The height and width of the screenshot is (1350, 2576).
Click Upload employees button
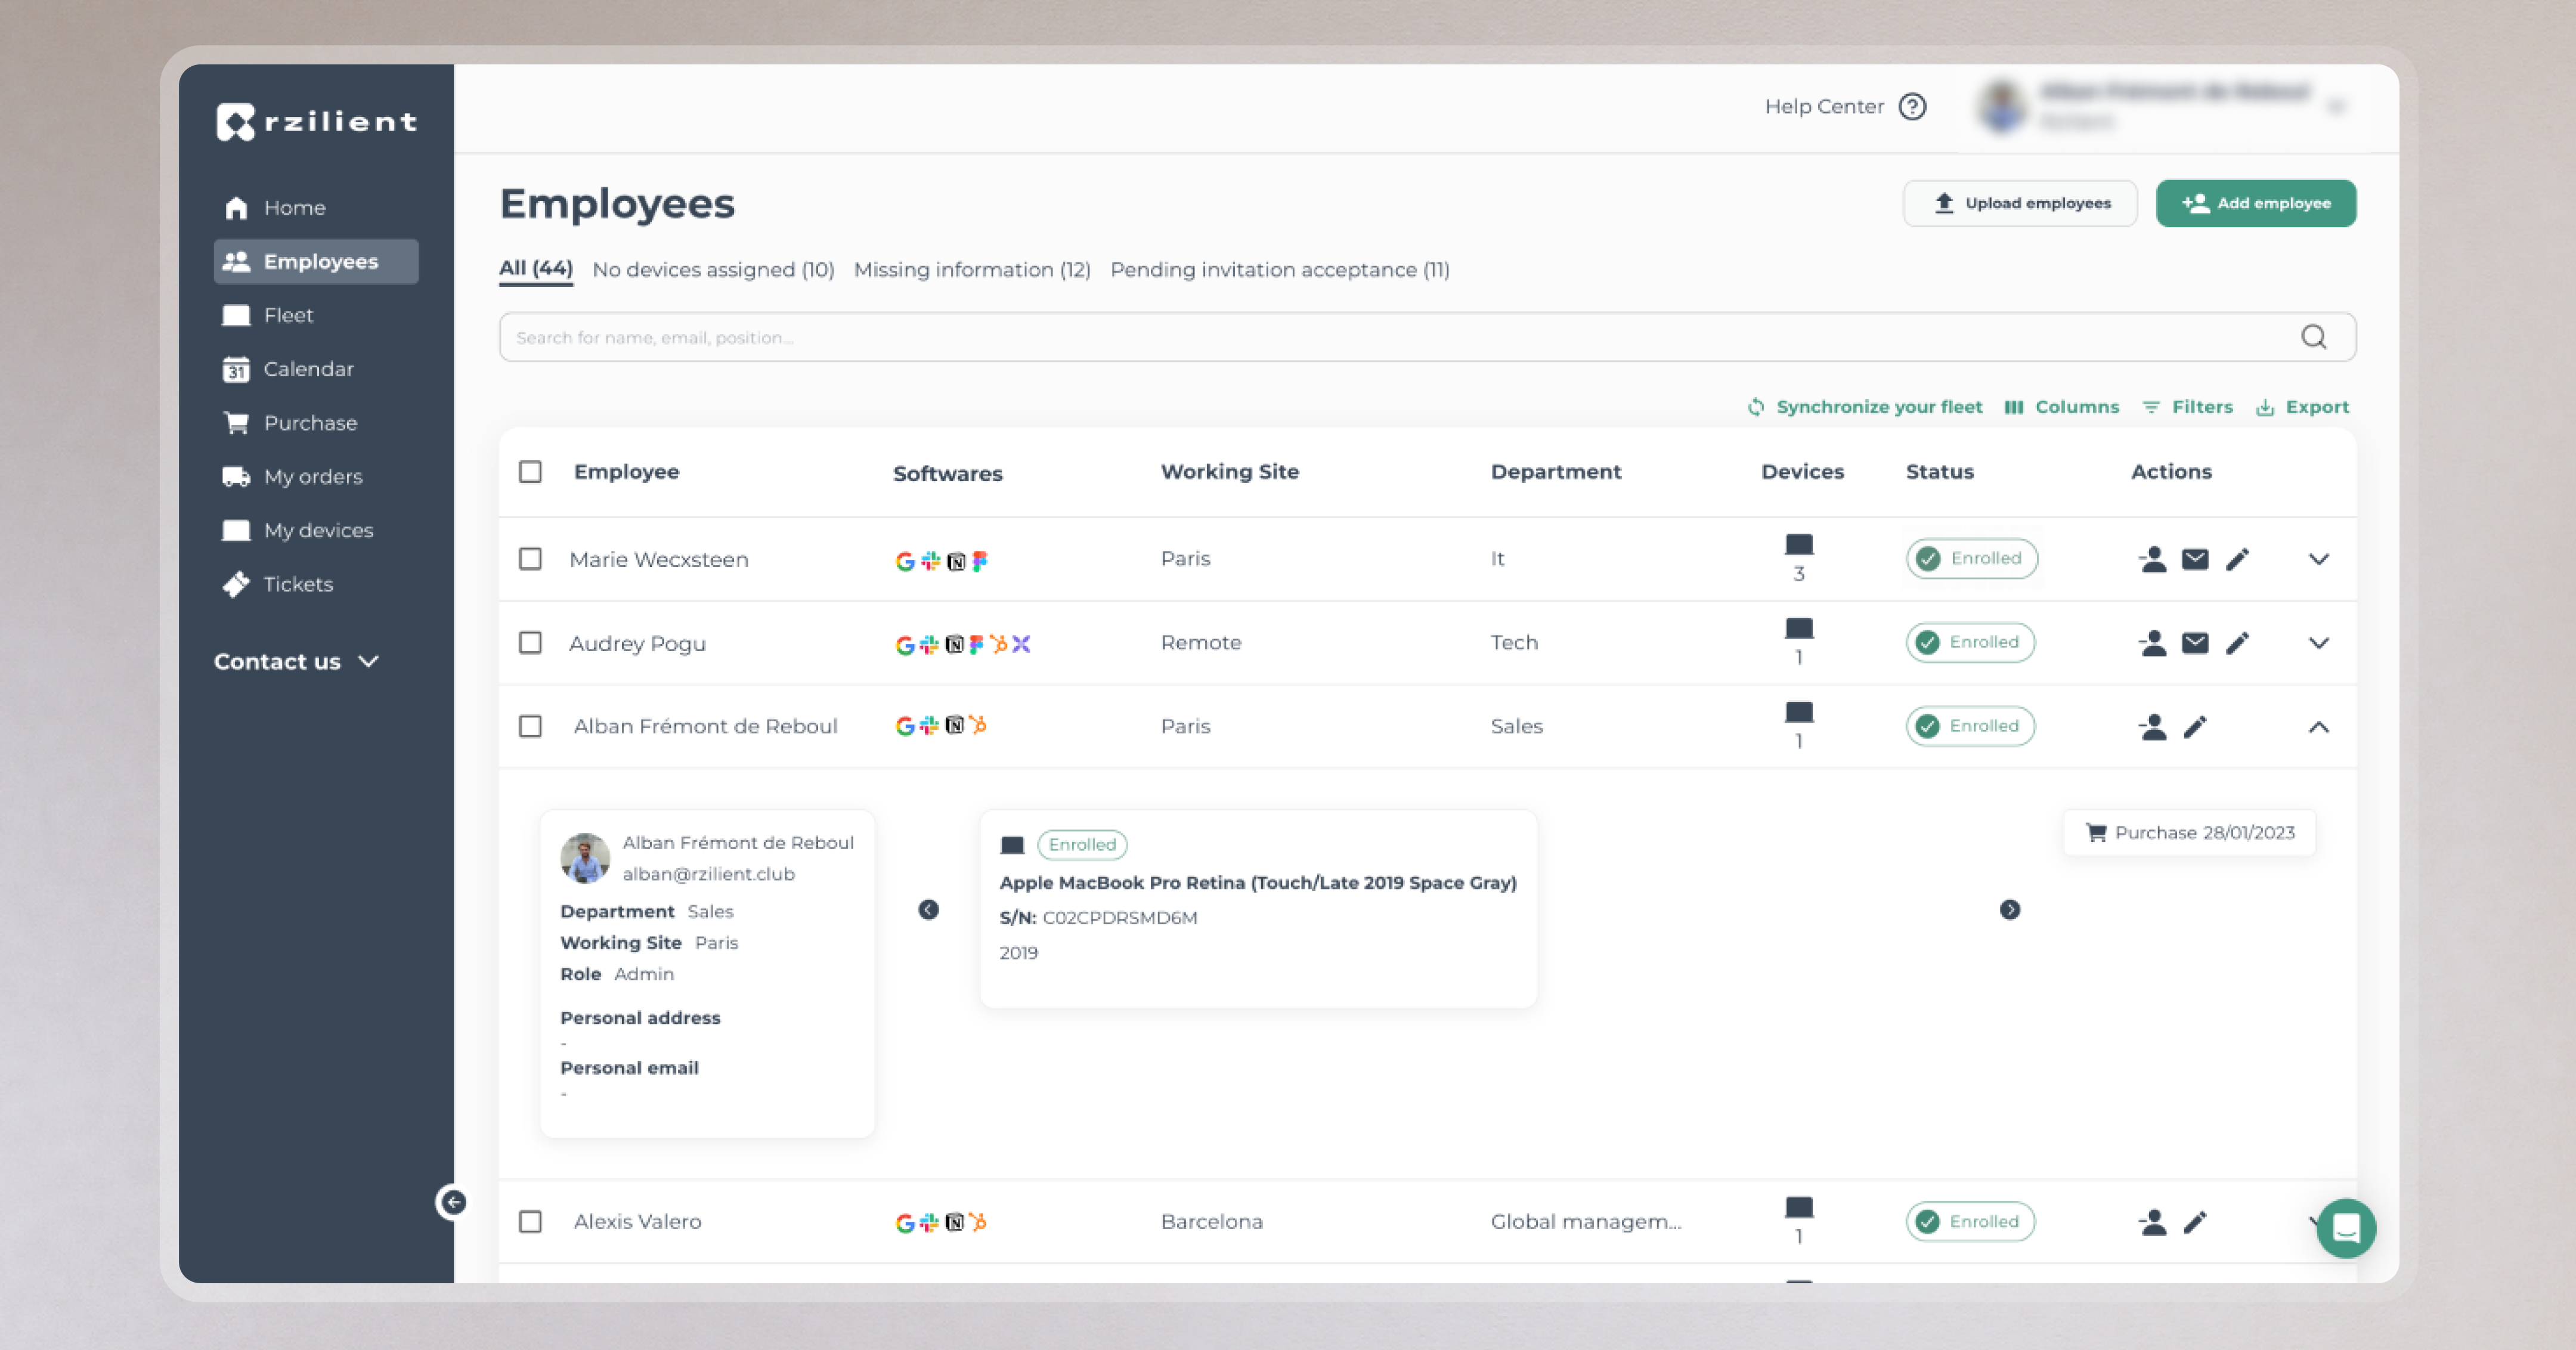click(x=2020, y=204)
